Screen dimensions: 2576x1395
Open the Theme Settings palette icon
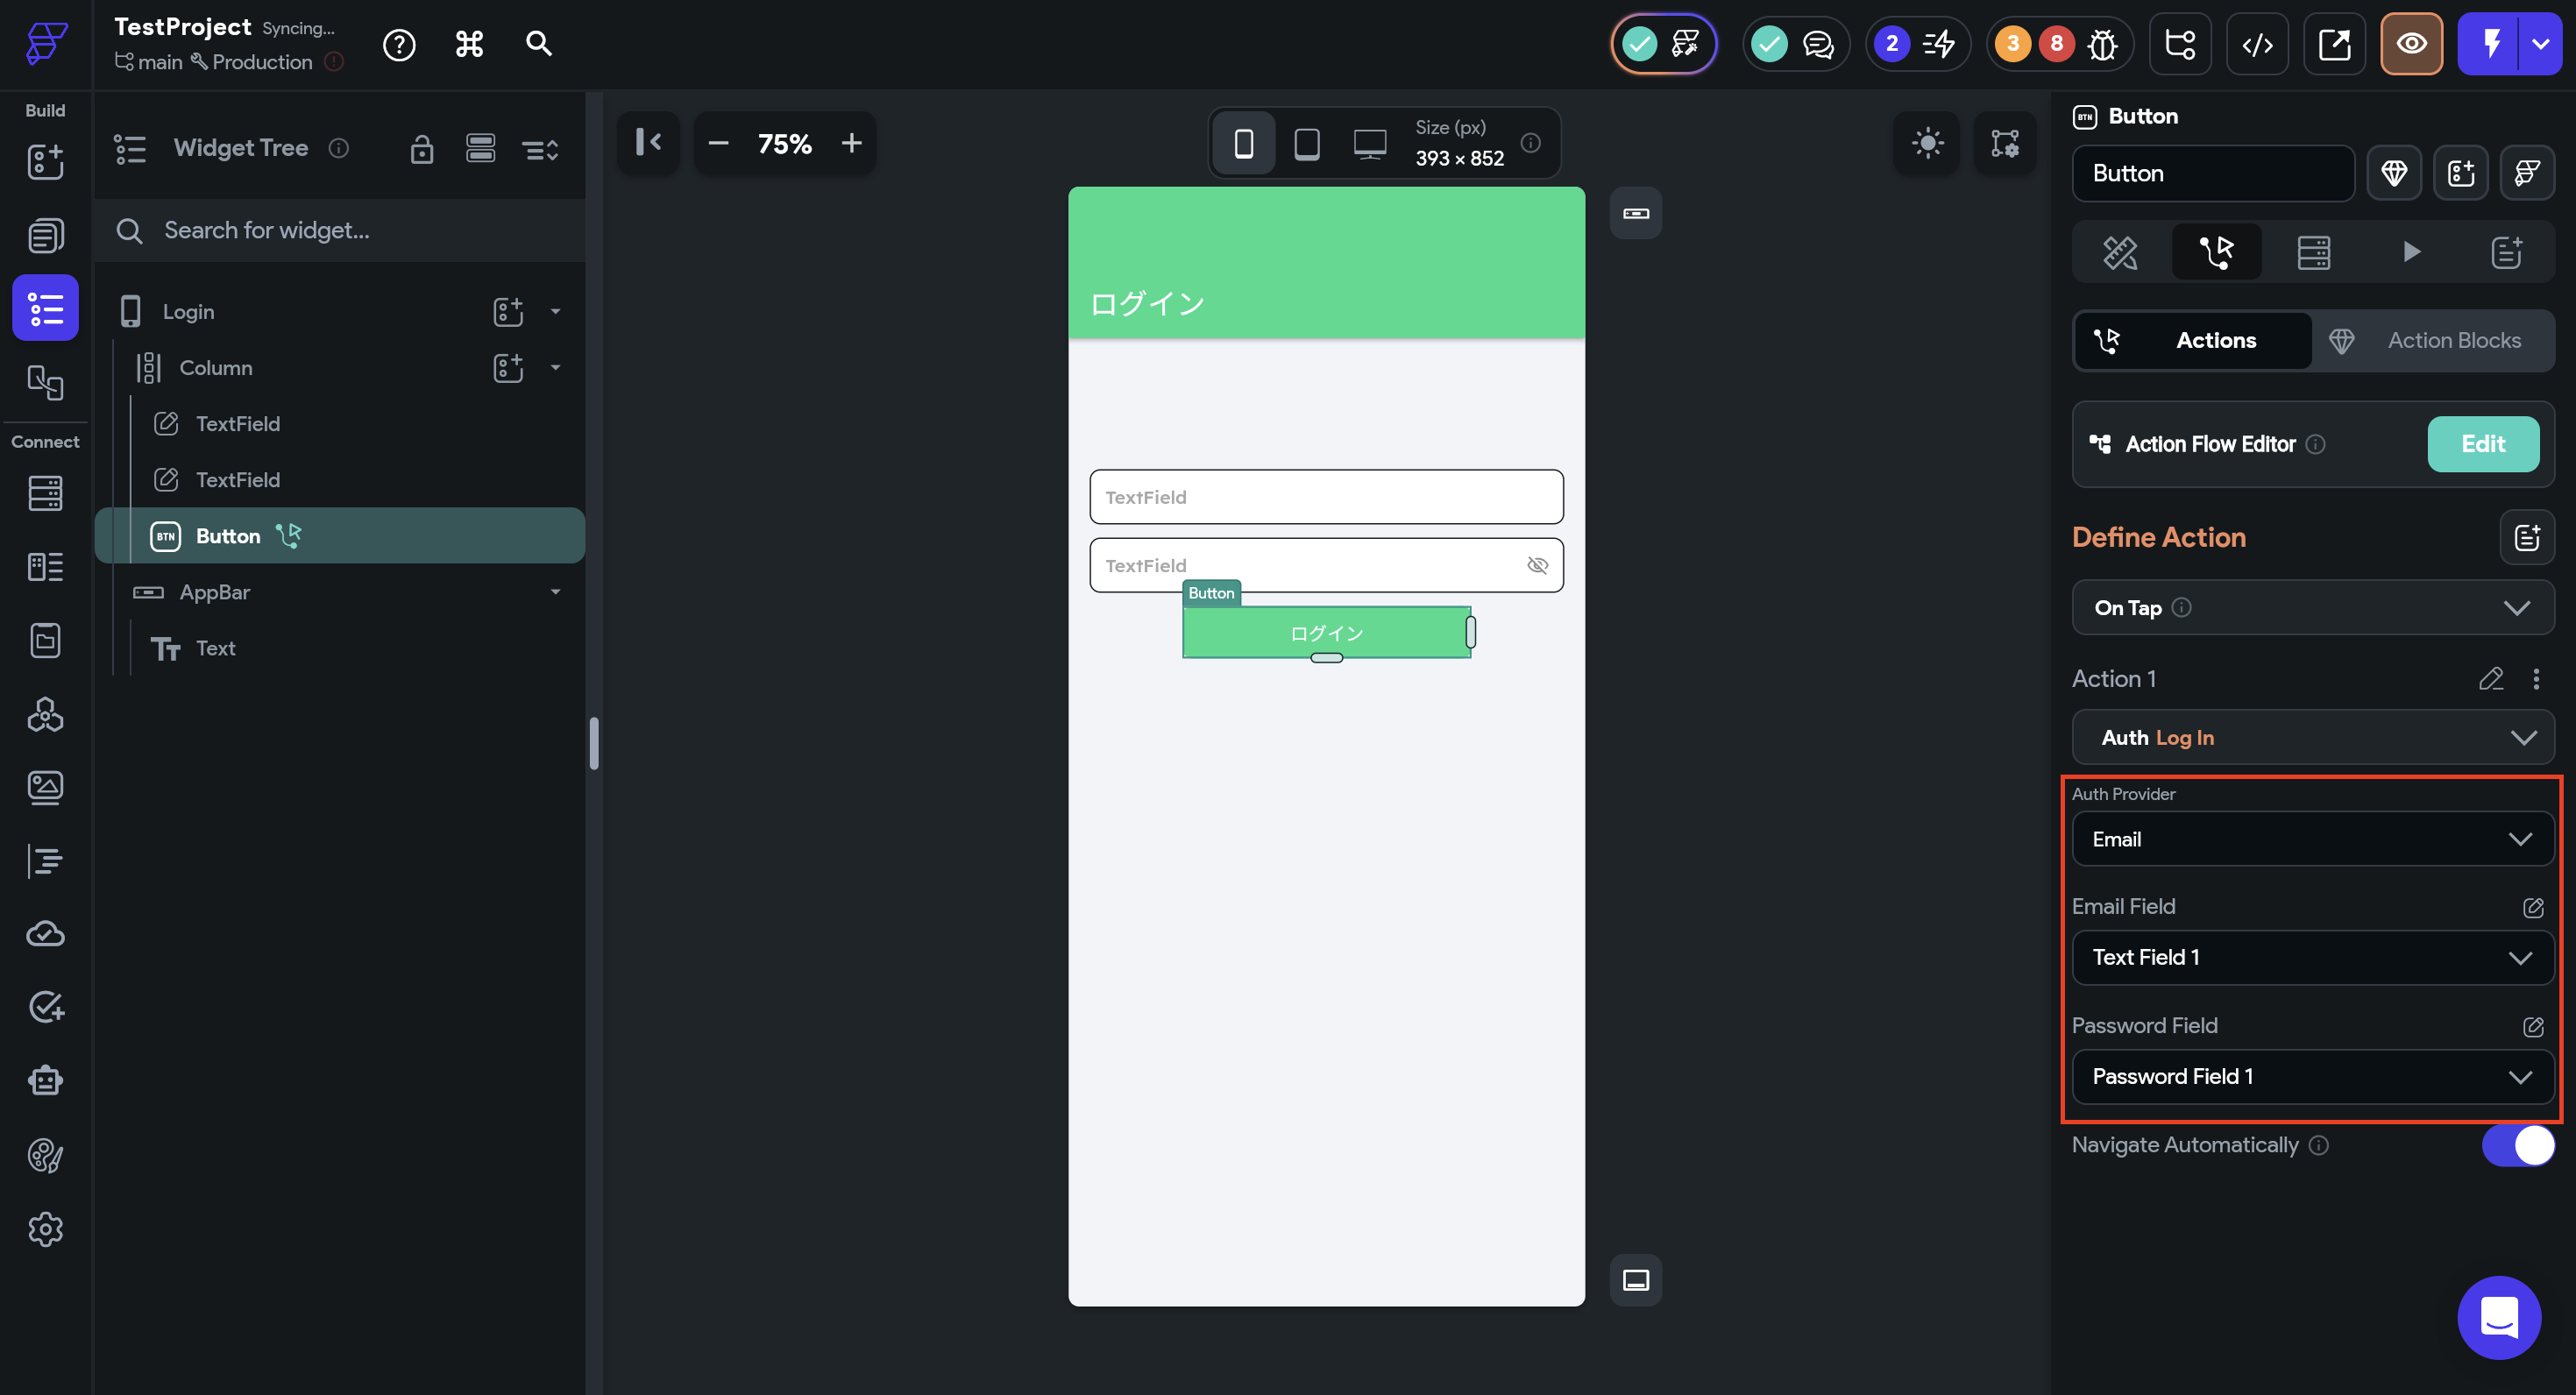tap(45, 1155)
